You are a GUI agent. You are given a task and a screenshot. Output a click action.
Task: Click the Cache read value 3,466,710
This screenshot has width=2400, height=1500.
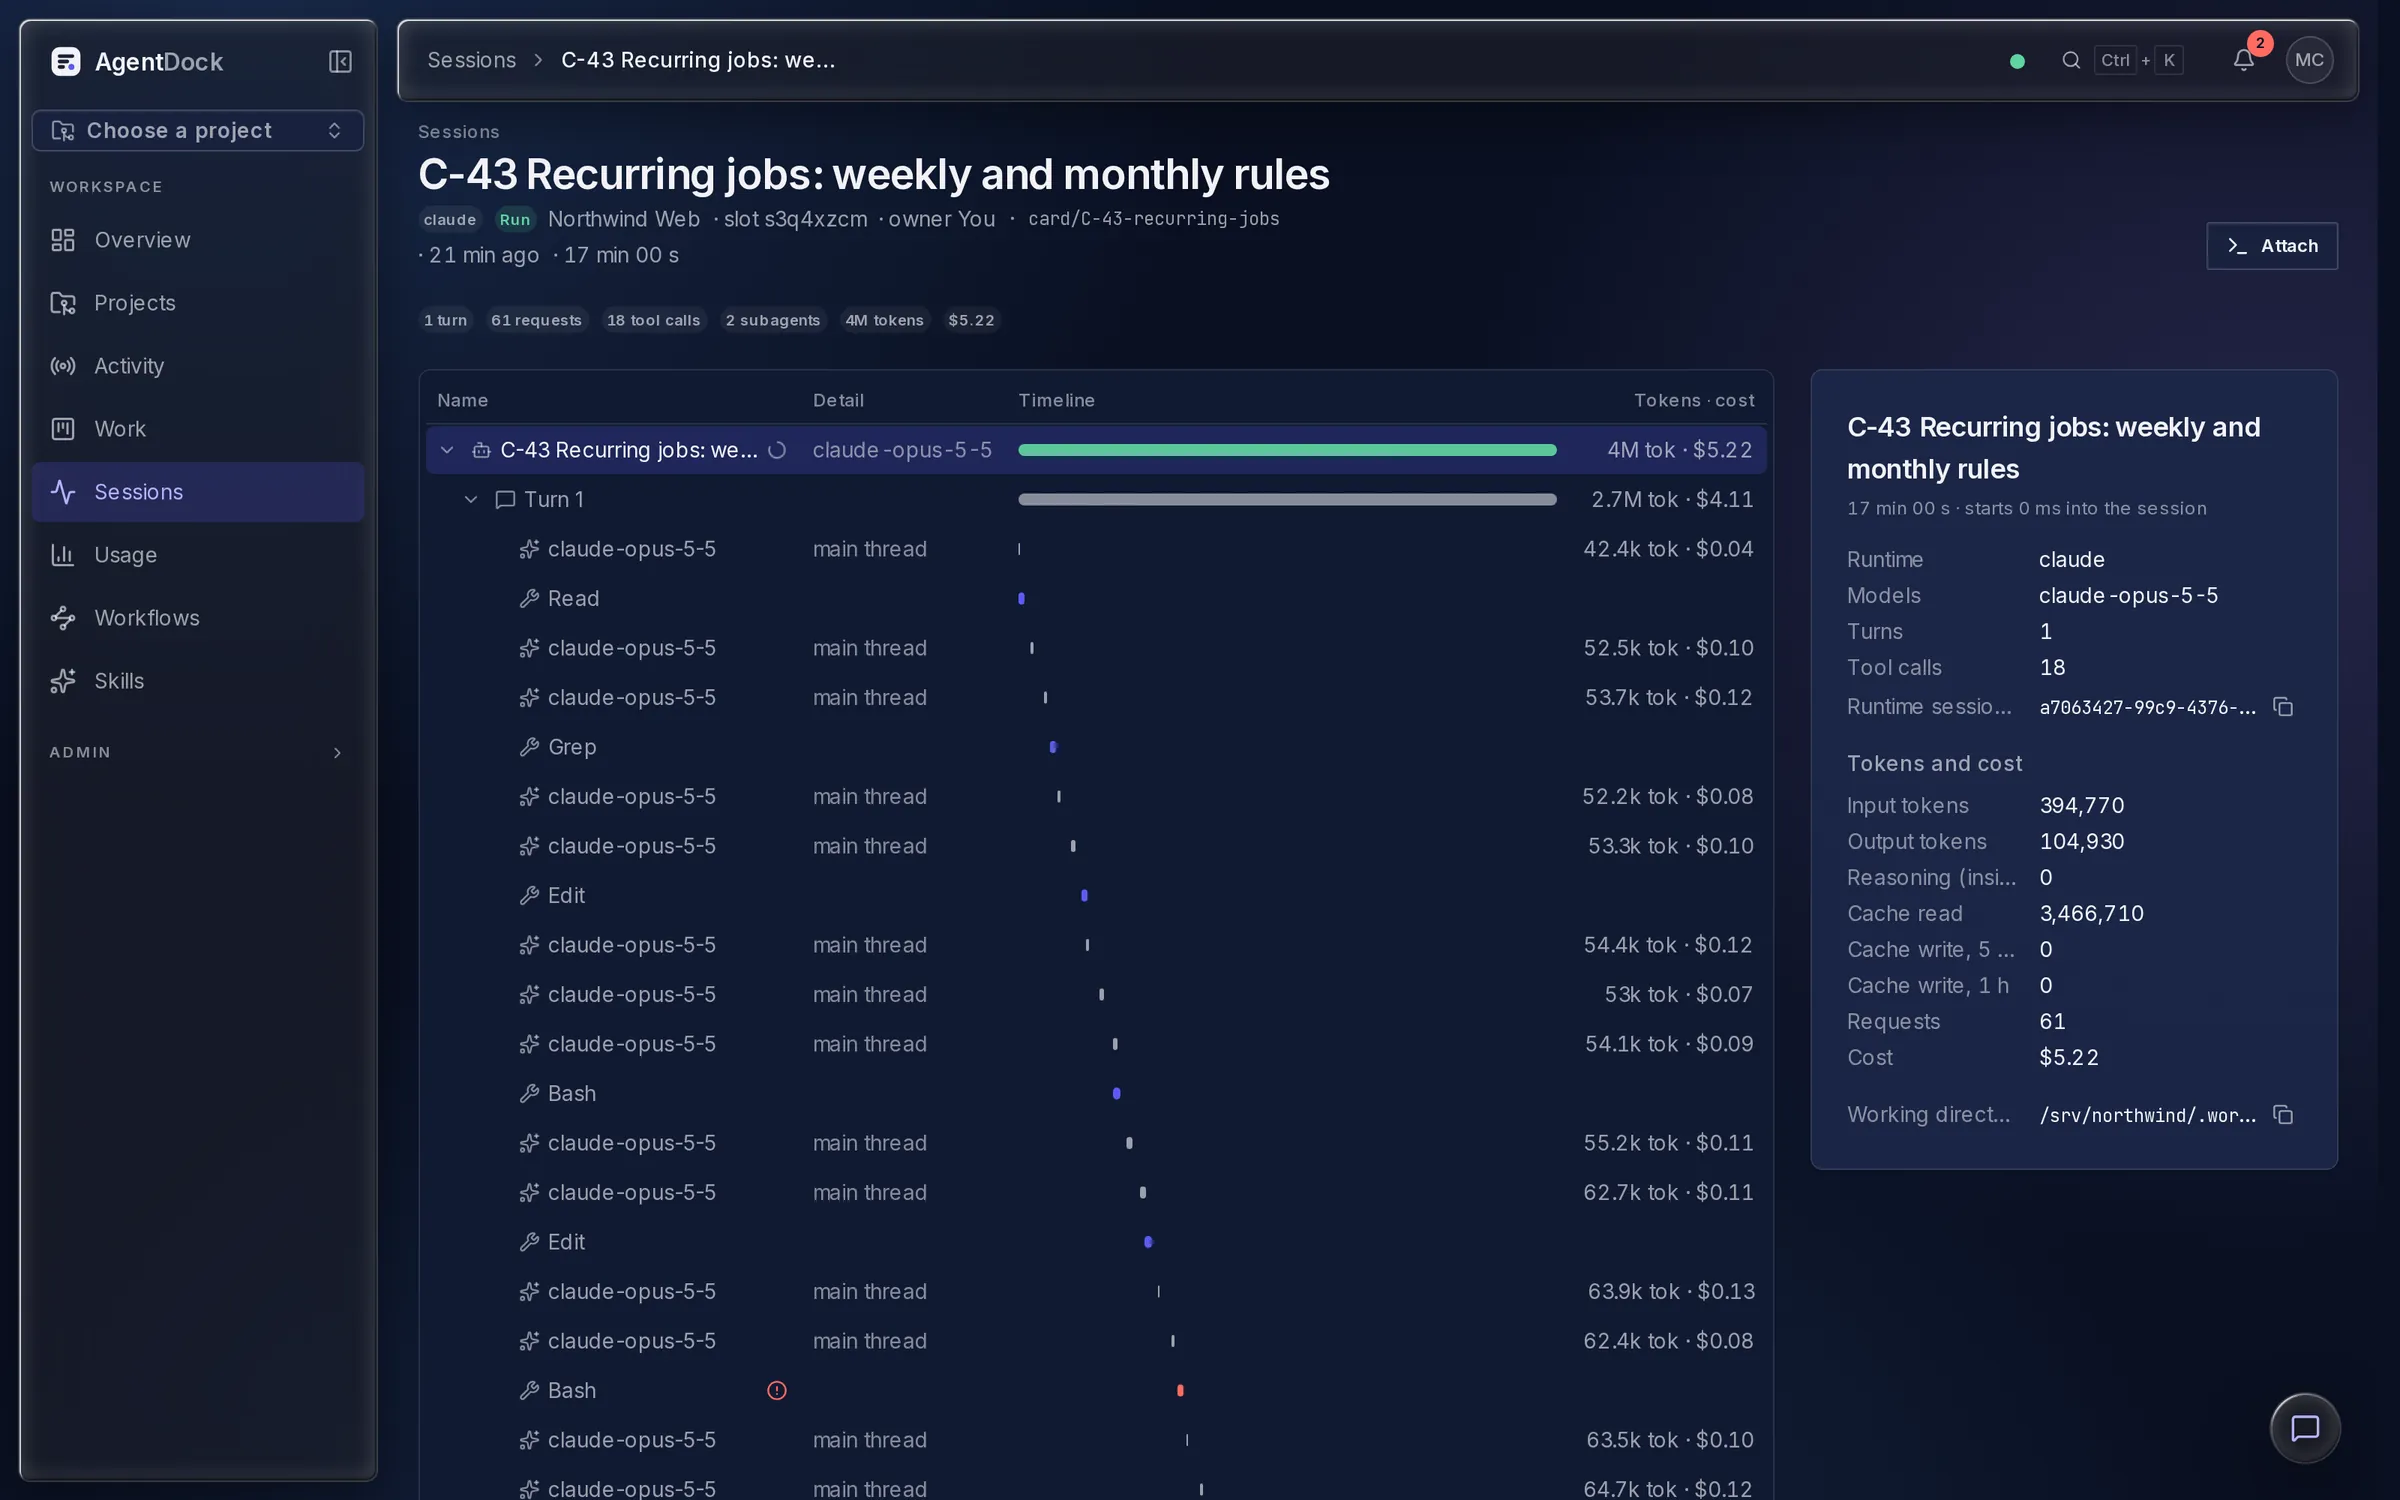tap(2091, 913)
